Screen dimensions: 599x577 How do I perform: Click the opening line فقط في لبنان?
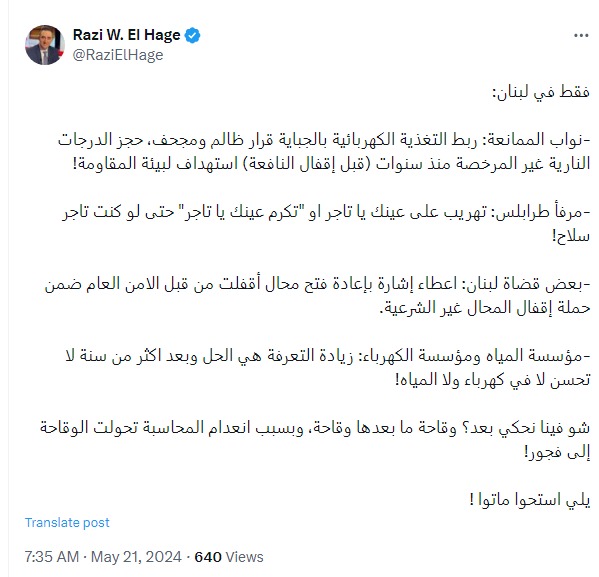(x=541, y=92)
